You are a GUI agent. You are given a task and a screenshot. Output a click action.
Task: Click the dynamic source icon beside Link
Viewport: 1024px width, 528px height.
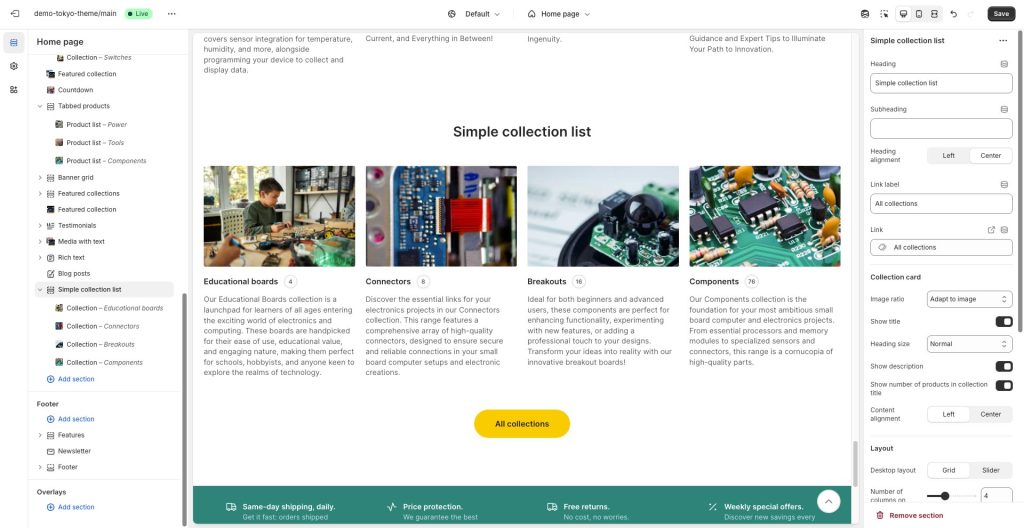point(1004,230)
